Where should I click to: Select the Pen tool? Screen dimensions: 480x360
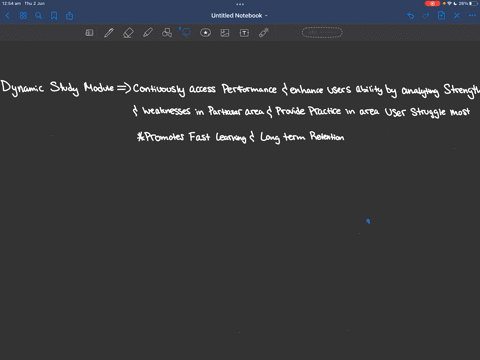[x=109, y=33]
